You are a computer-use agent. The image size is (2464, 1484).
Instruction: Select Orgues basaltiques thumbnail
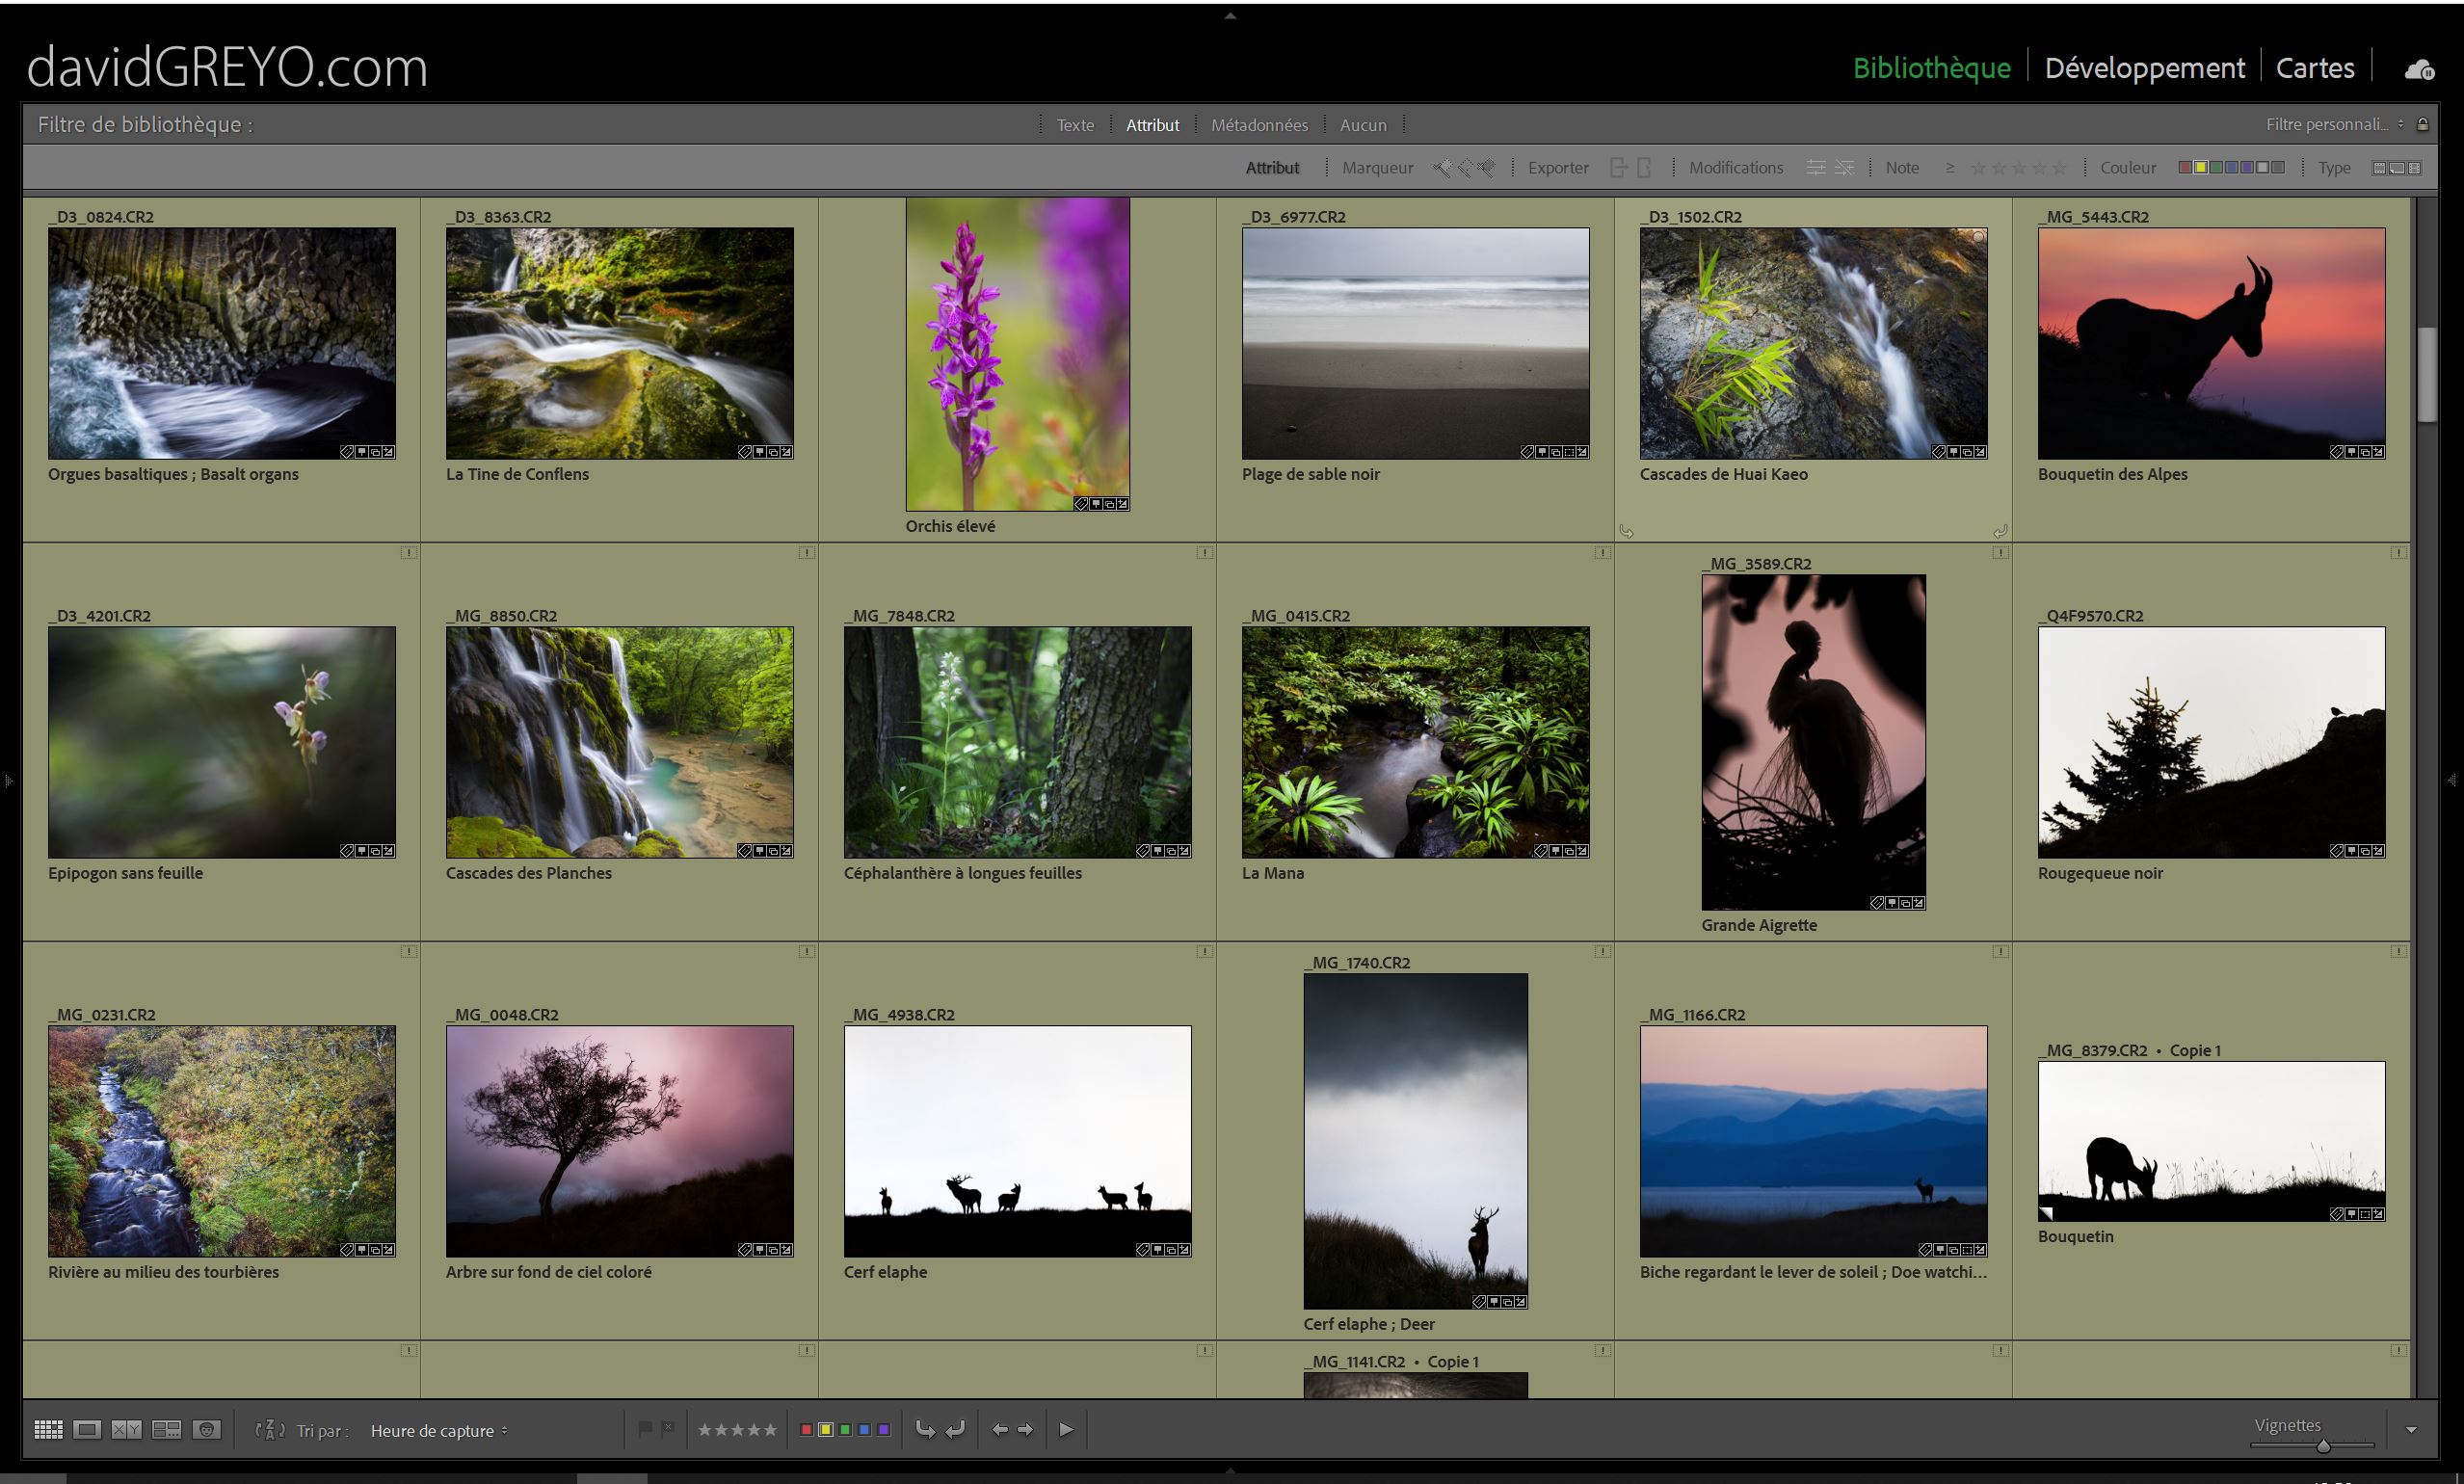pos(221,344)
